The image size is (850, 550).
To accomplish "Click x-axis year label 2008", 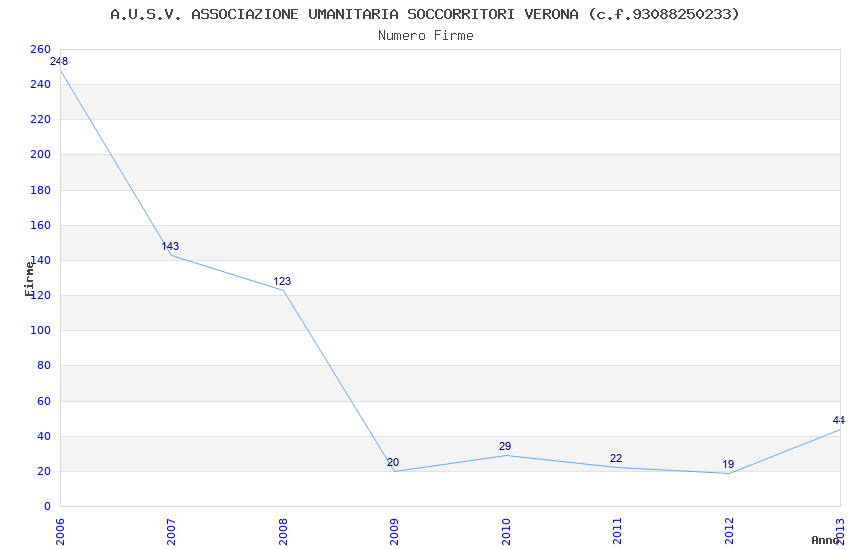I will (x=283, y=532).
